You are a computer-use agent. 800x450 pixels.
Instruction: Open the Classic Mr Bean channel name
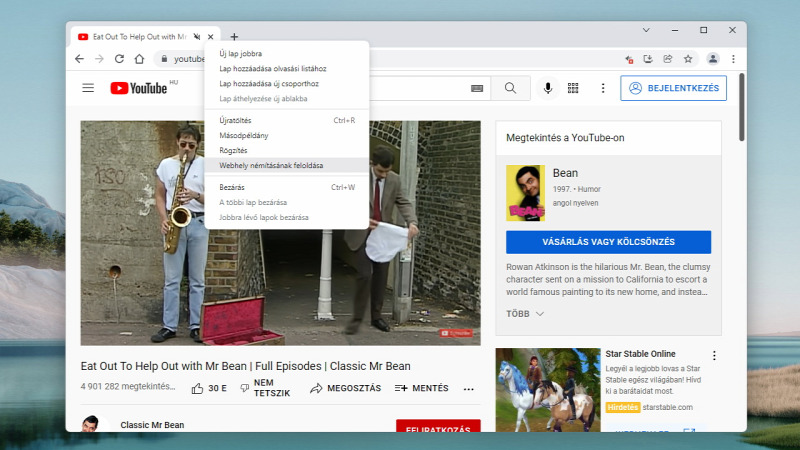pos(152,425)
